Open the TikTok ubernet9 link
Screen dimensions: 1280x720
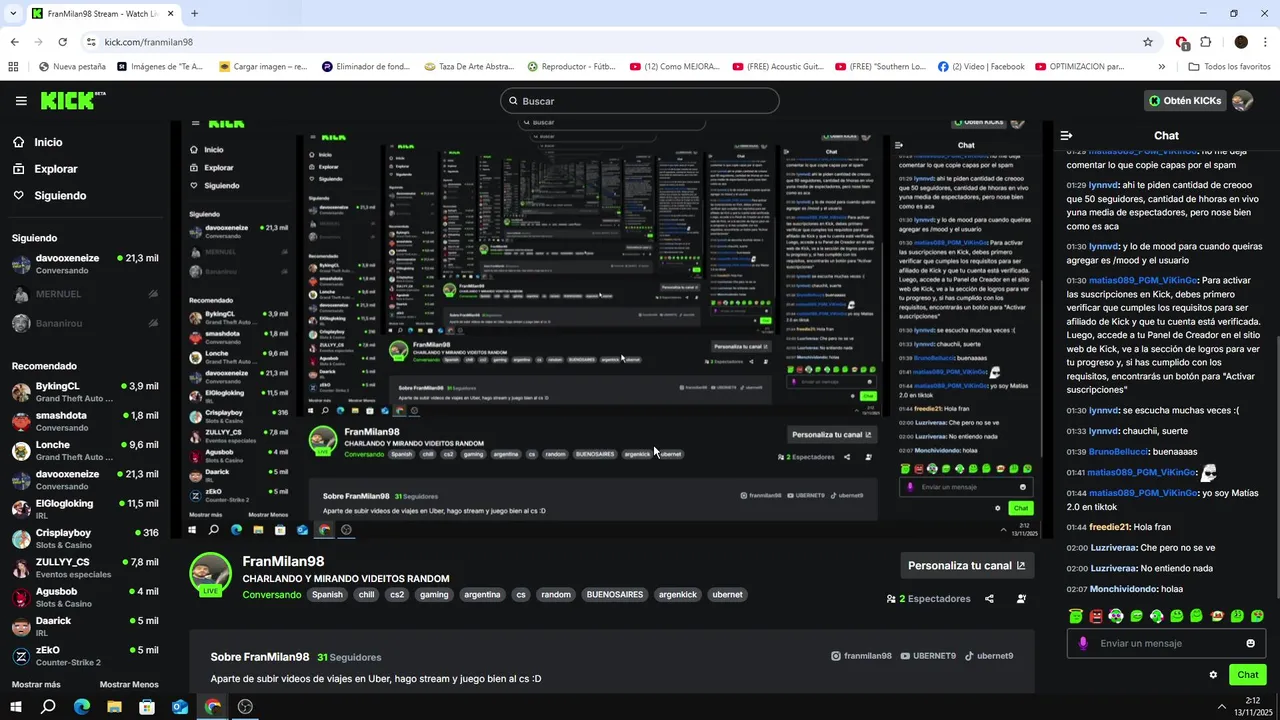(989, 656)
